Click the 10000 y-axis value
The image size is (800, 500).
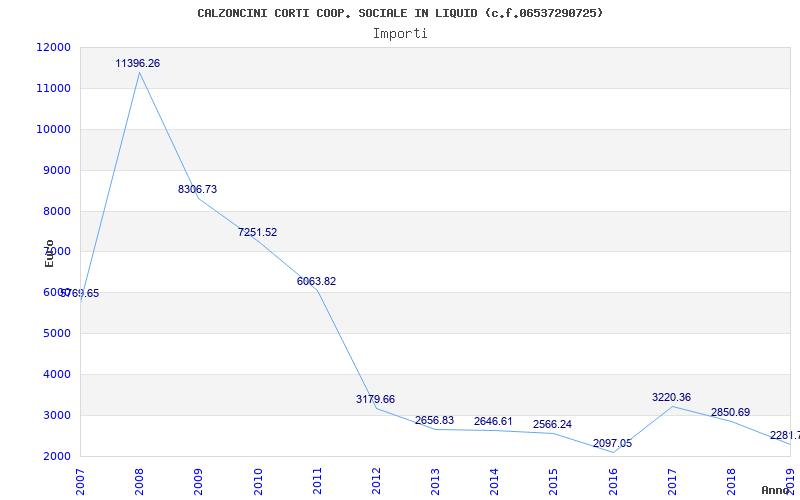[x=53, y=129]
